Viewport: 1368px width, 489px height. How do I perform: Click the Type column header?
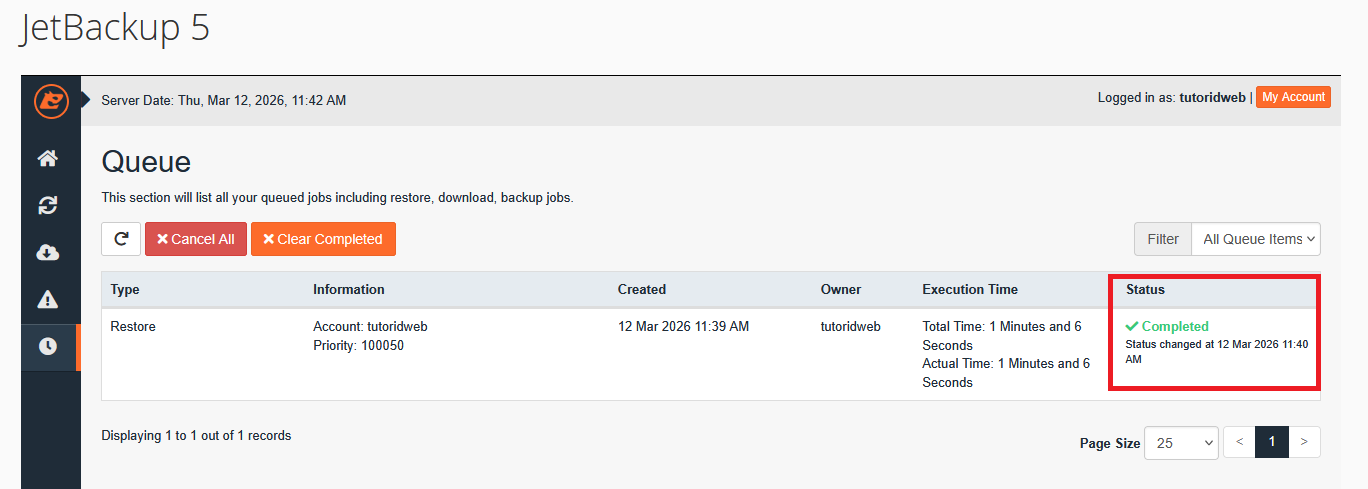coord(125,289)
